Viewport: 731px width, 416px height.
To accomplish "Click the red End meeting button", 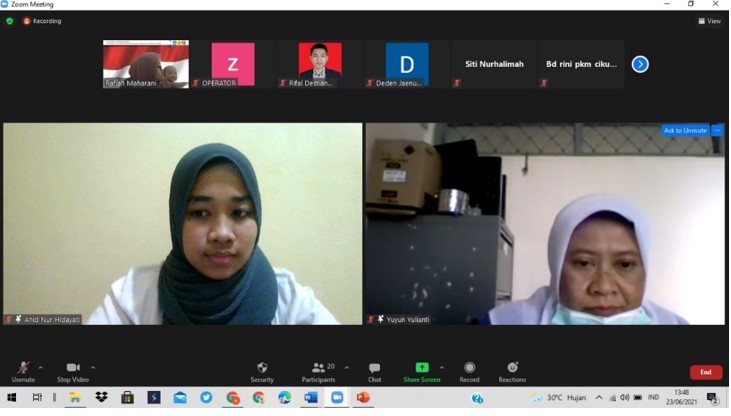I will click(705, 372).
